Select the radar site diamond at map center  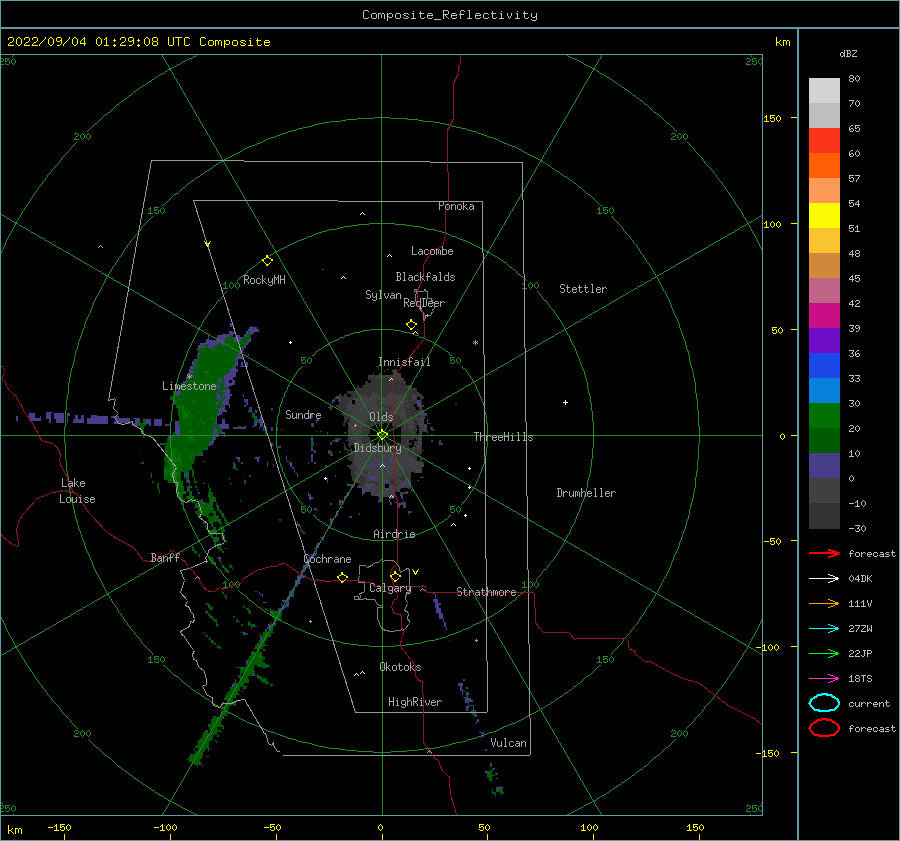pyautogui.click(x=382, y=435)
